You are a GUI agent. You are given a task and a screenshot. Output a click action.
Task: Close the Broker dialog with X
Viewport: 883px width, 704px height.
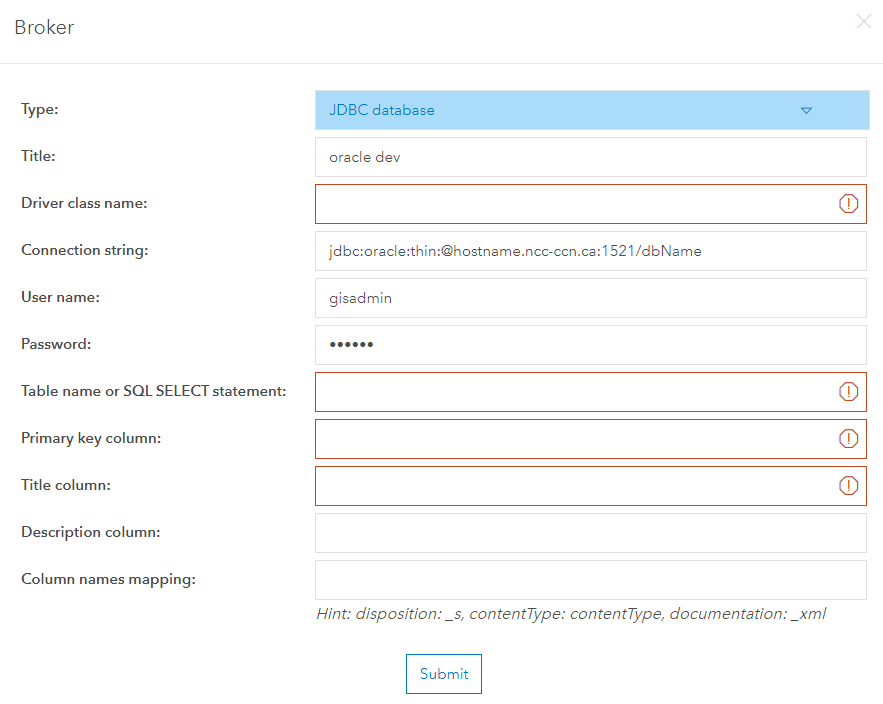point(864,22)
